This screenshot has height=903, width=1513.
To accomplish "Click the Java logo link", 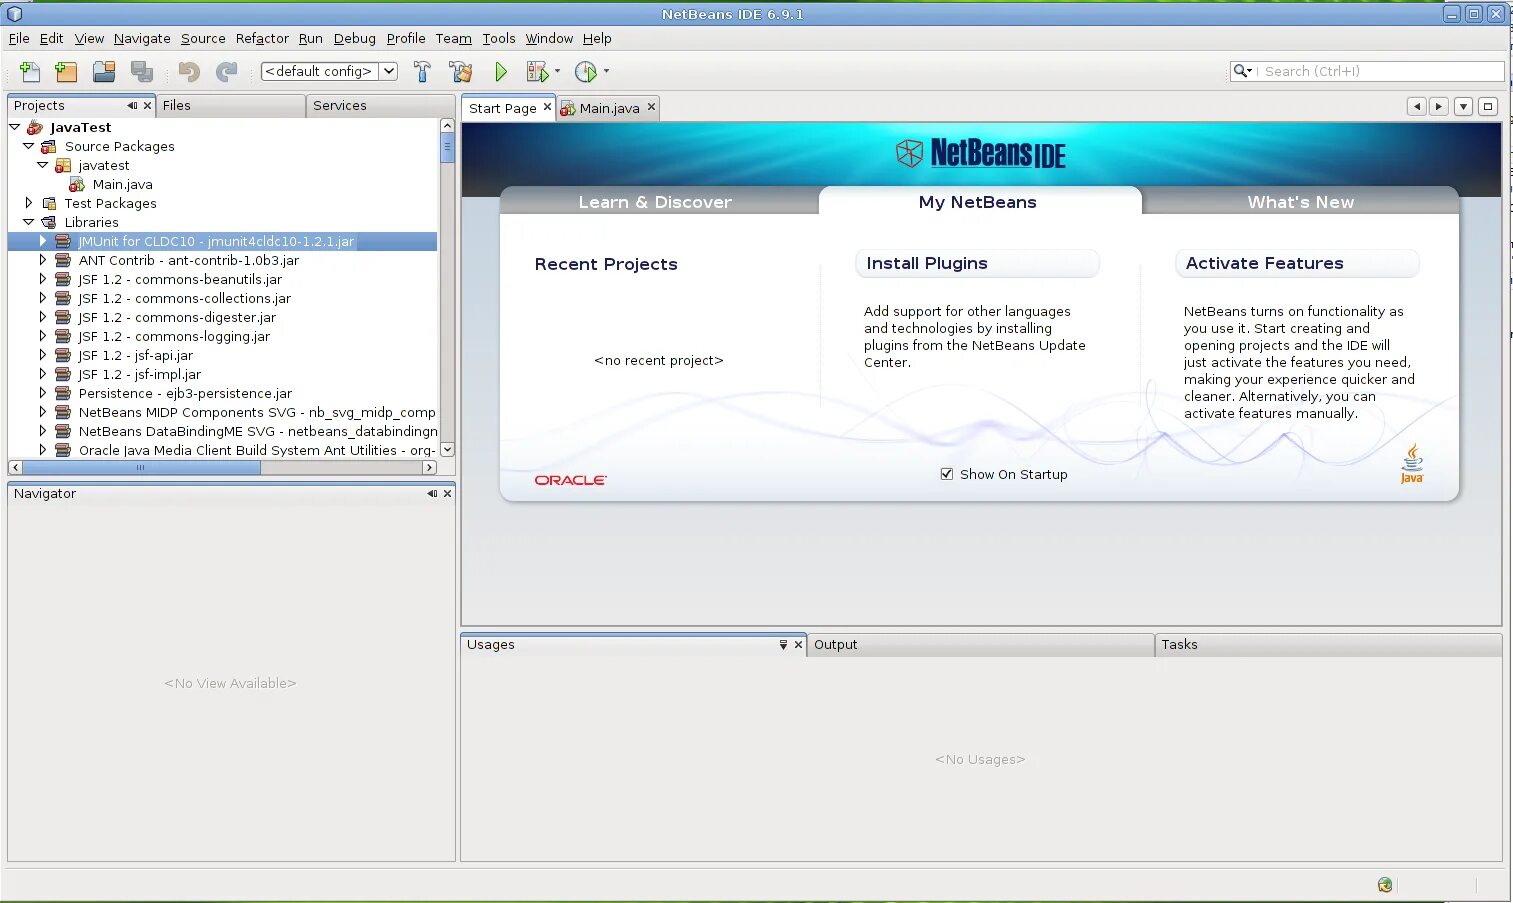I will pyautogui.click(x=1411, y=464).
